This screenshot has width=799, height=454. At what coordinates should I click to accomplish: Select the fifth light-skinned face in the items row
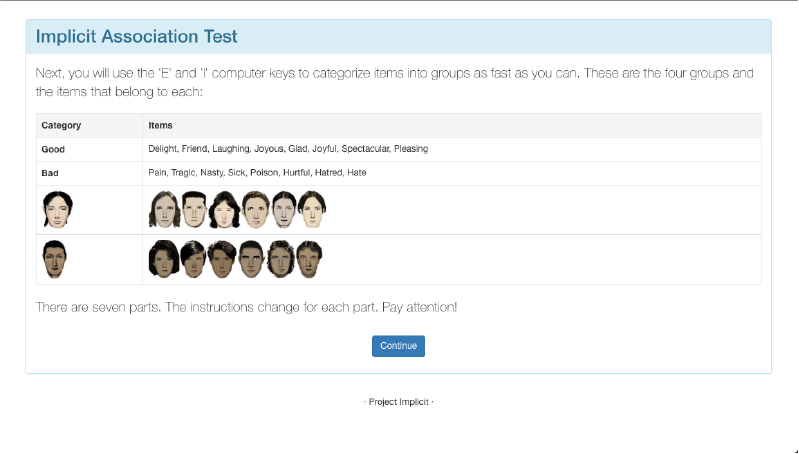pos(284,210)
